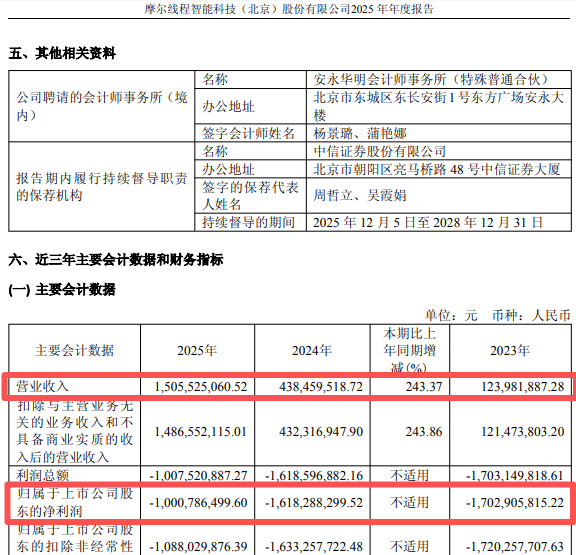Click the net profit value -1,000,786,499.60
The image size is (576, 555).
pyautogui.click(x=198, y=502)
